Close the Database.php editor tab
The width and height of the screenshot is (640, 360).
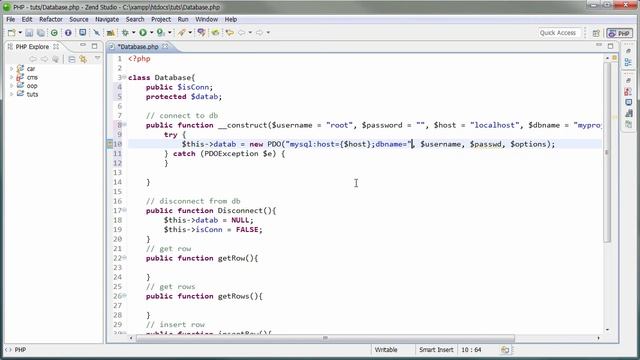click(x=165, y=47)
